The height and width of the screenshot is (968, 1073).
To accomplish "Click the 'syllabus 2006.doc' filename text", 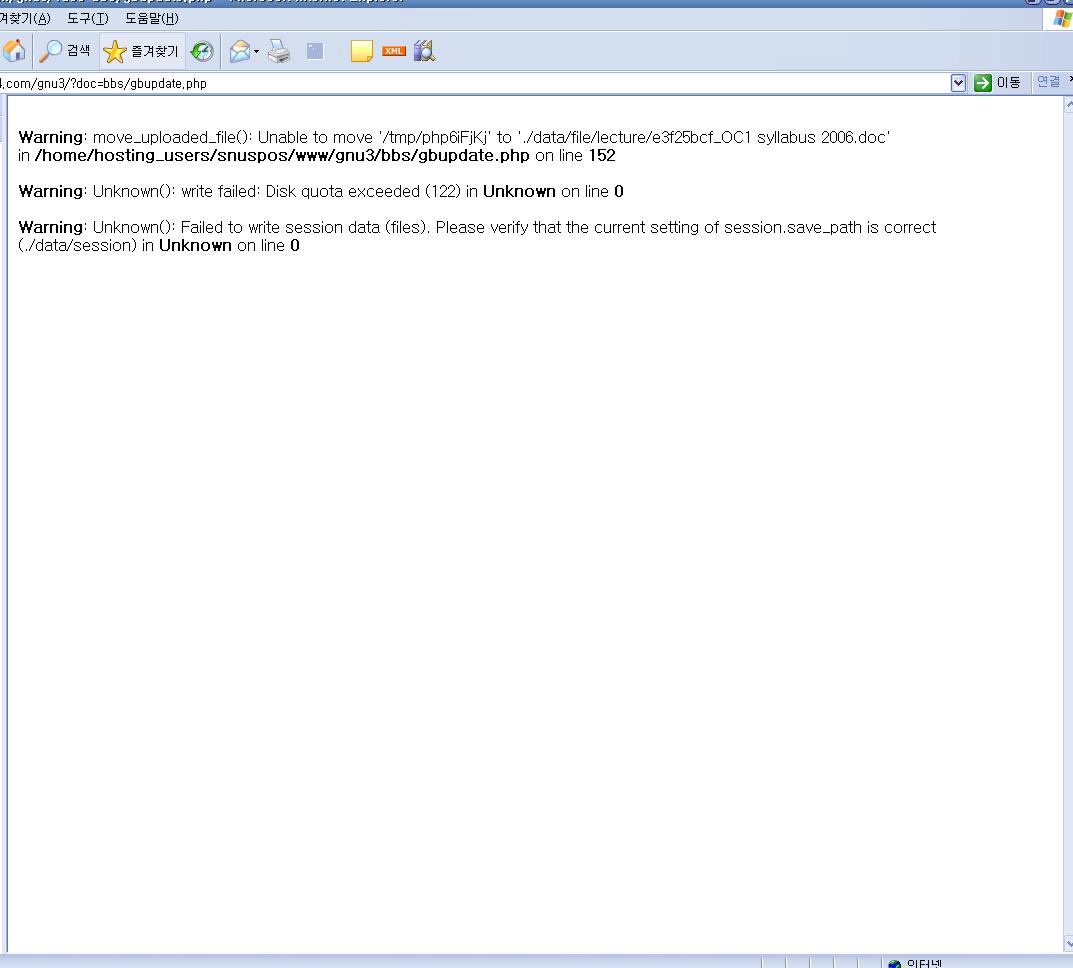I will click(x=823, y=138).
